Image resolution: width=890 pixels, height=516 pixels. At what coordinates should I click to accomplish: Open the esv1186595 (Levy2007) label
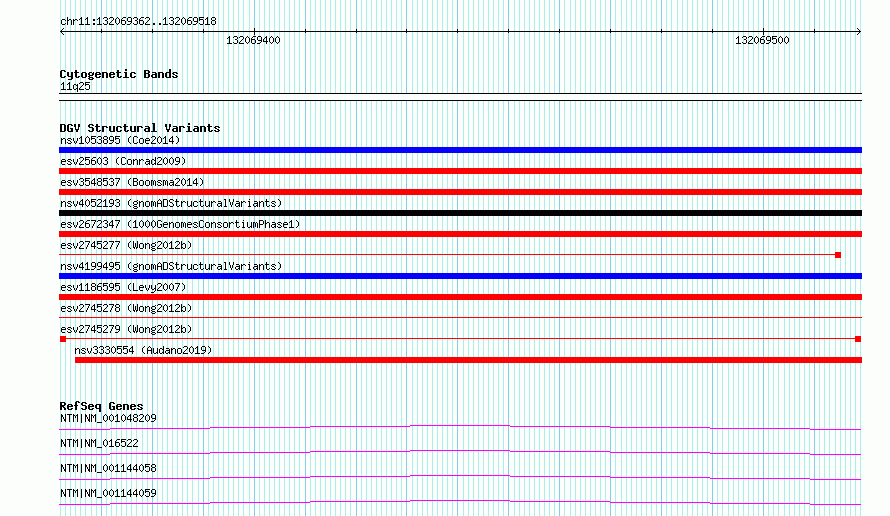click(123, 287)
